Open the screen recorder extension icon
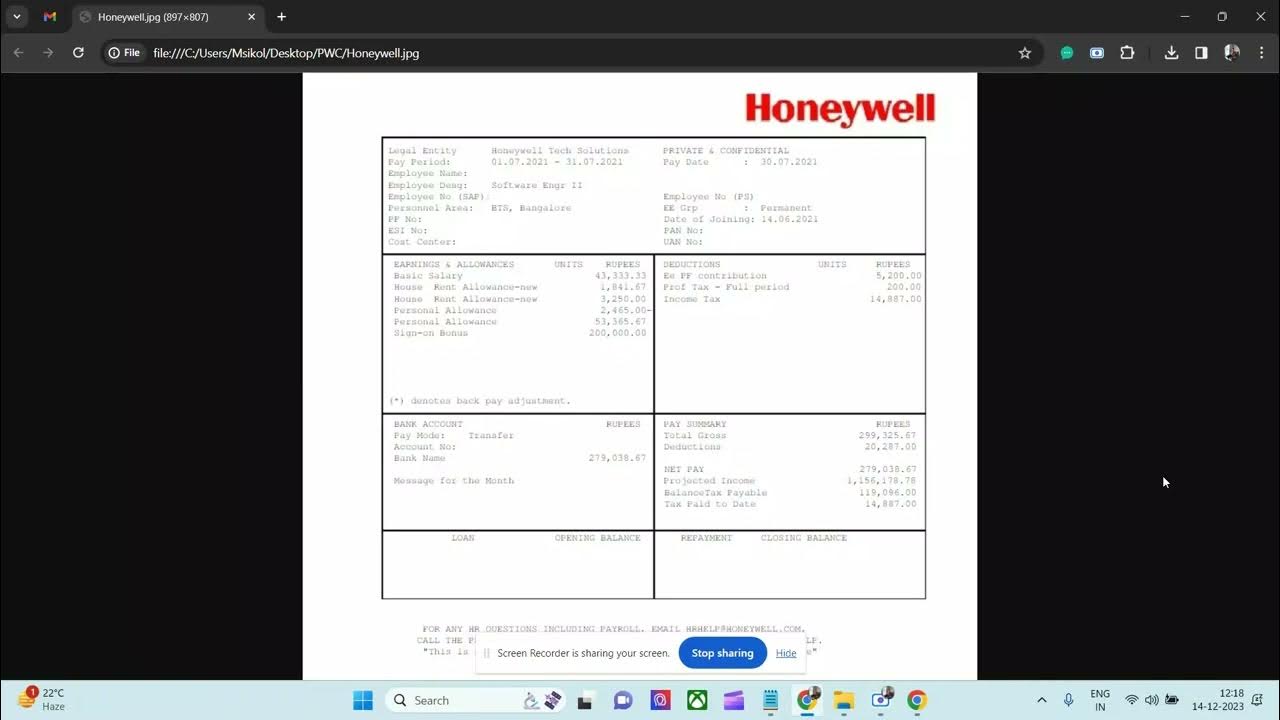This screenshot has width=1280, height=720. pyautogui.click(x=1097, y=53)
